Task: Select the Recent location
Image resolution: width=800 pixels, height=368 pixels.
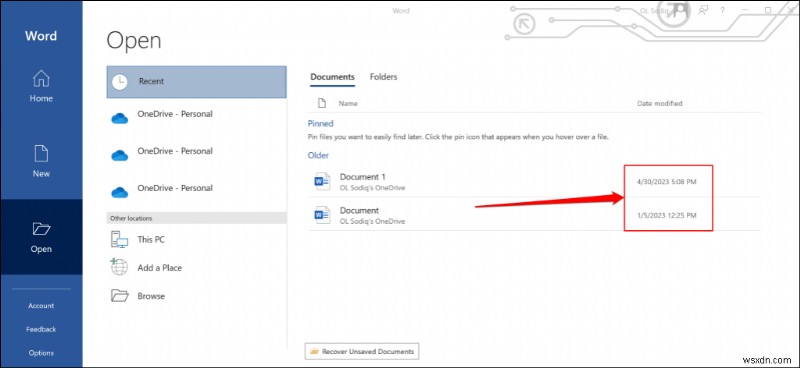Action: tap(196, 82)
